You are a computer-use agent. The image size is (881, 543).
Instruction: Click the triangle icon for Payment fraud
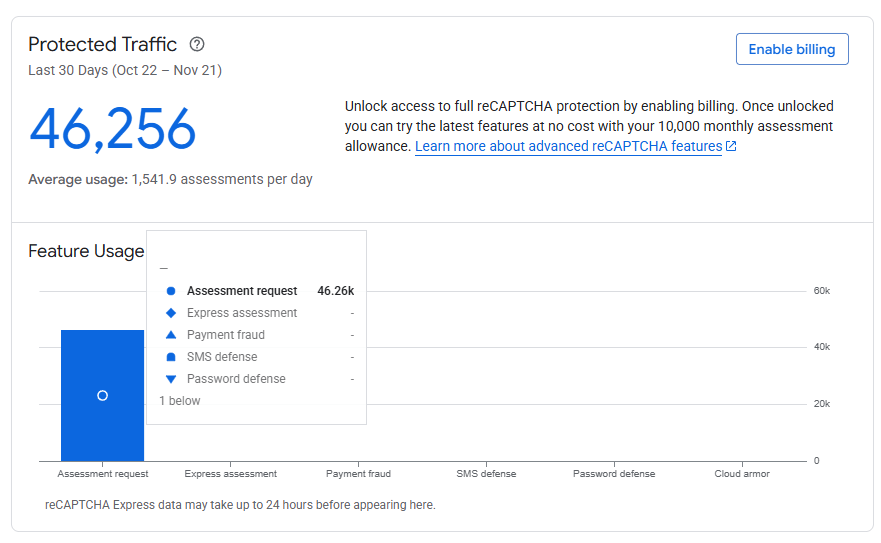[x=171, y=334]
